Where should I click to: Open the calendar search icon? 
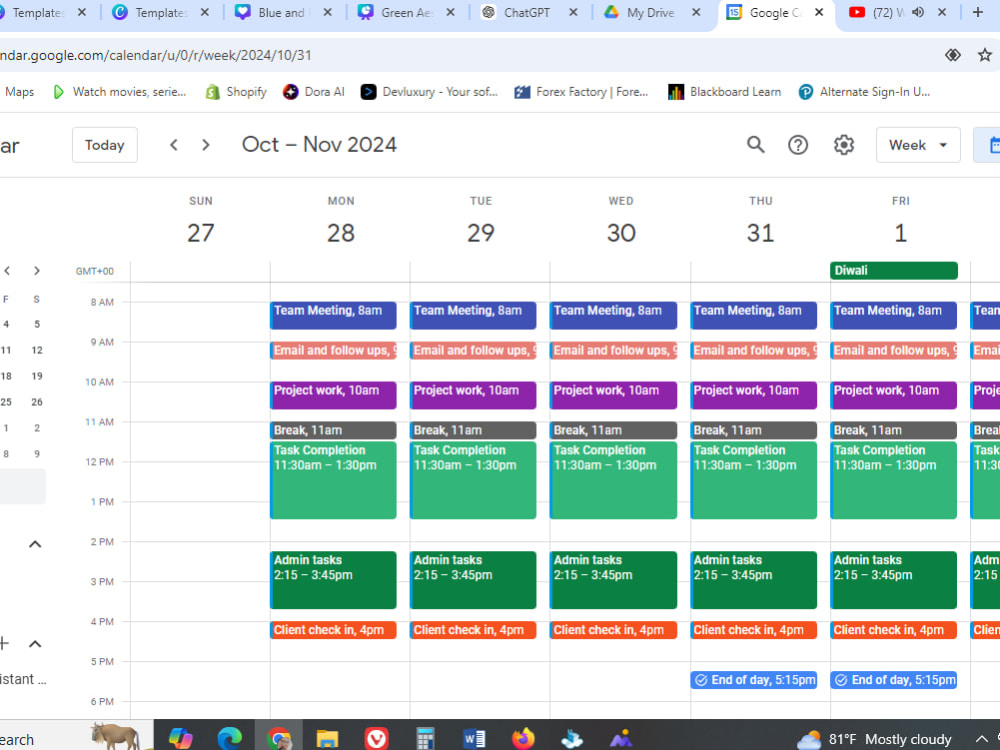click(x=756, y=145)
